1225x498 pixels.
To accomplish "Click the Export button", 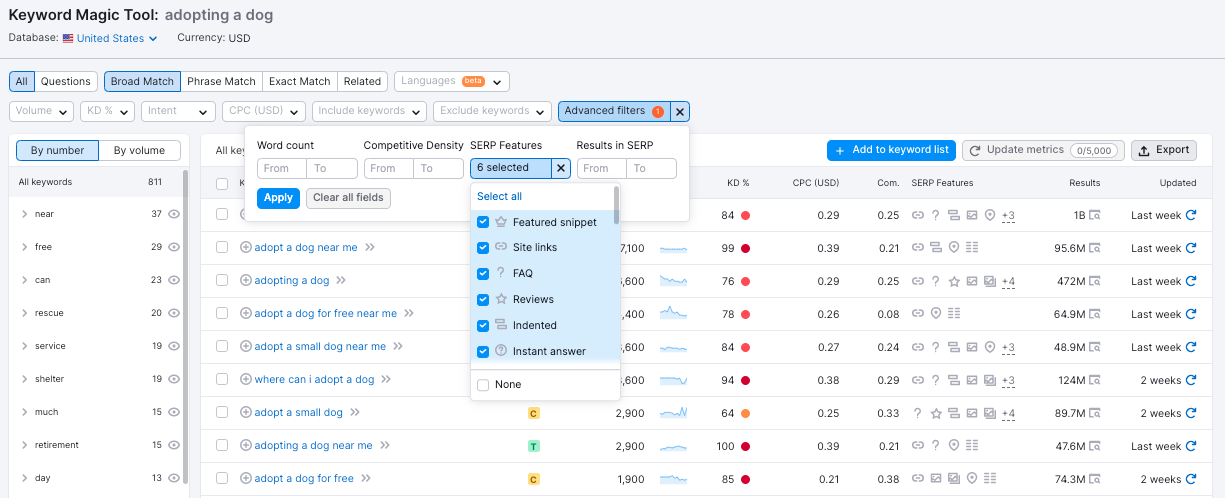I will coord(1163,150).
